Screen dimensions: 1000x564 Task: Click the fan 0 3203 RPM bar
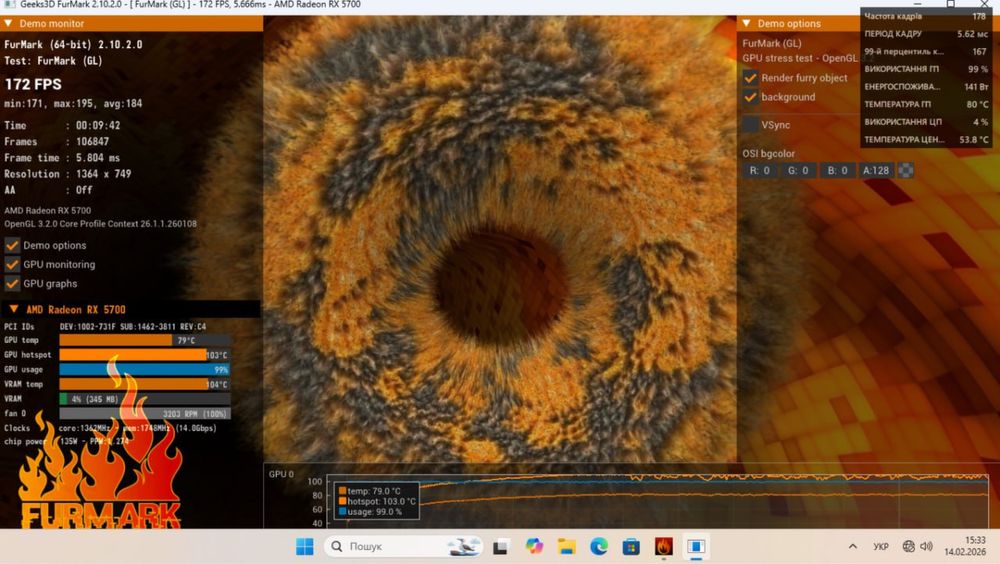145,414
